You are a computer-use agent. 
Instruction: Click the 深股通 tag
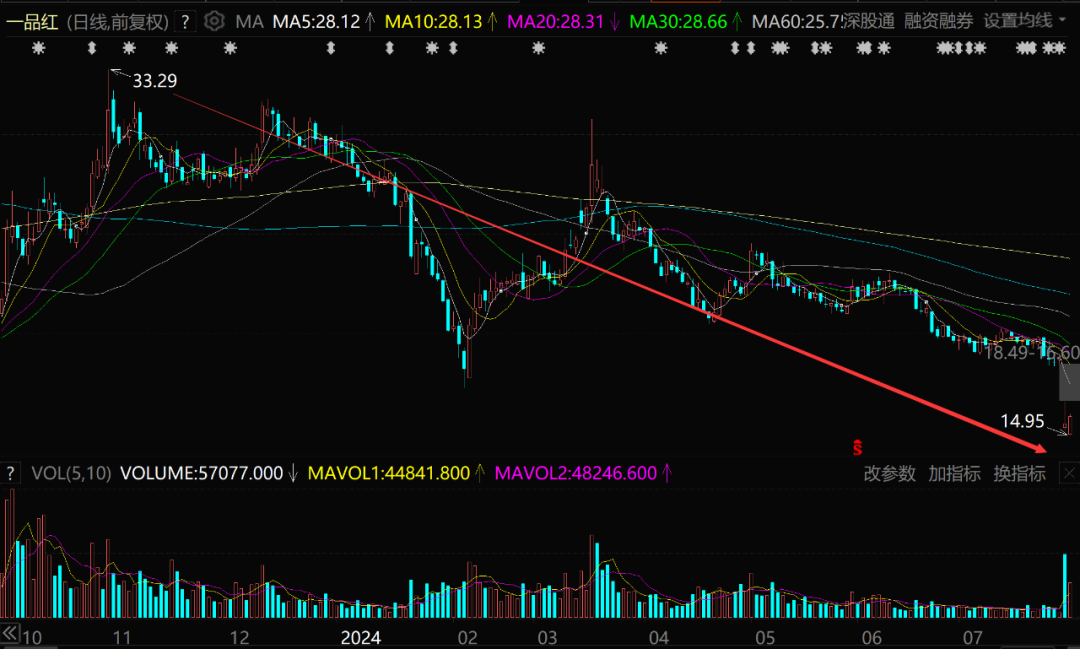coord(869,21)
